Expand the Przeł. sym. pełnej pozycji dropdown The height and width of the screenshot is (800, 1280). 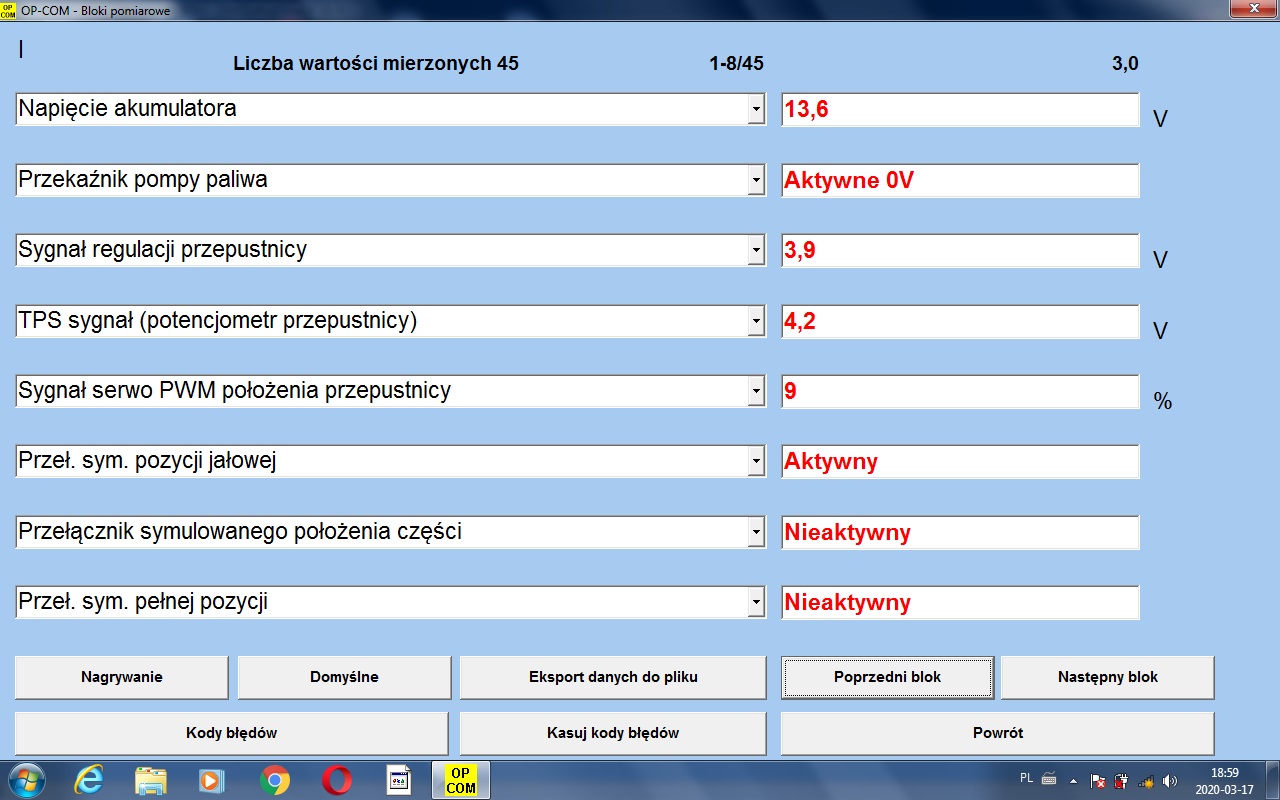tap(756, 603)
